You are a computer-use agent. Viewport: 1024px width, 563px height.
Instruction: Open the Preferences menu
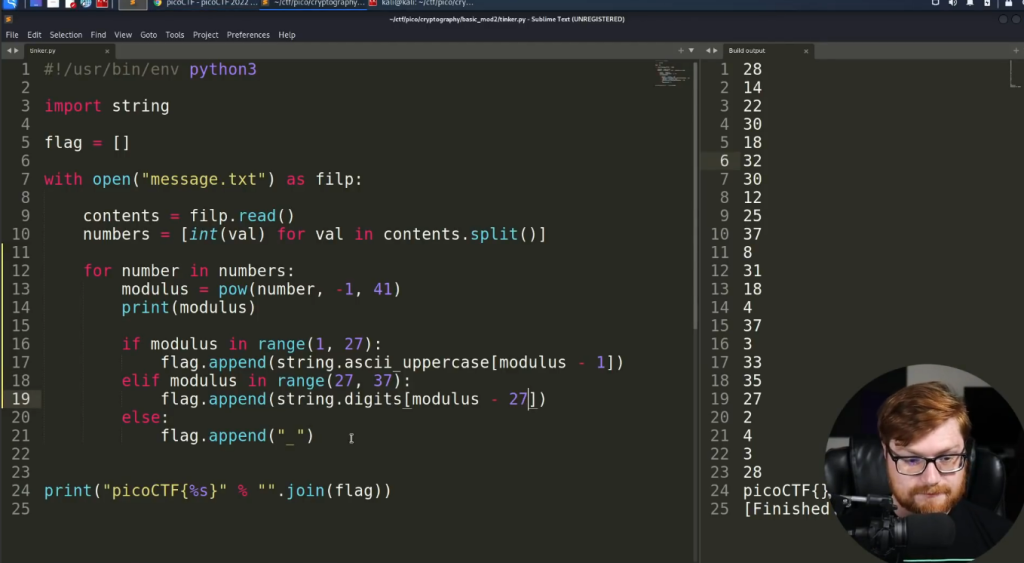click(248, 35)
